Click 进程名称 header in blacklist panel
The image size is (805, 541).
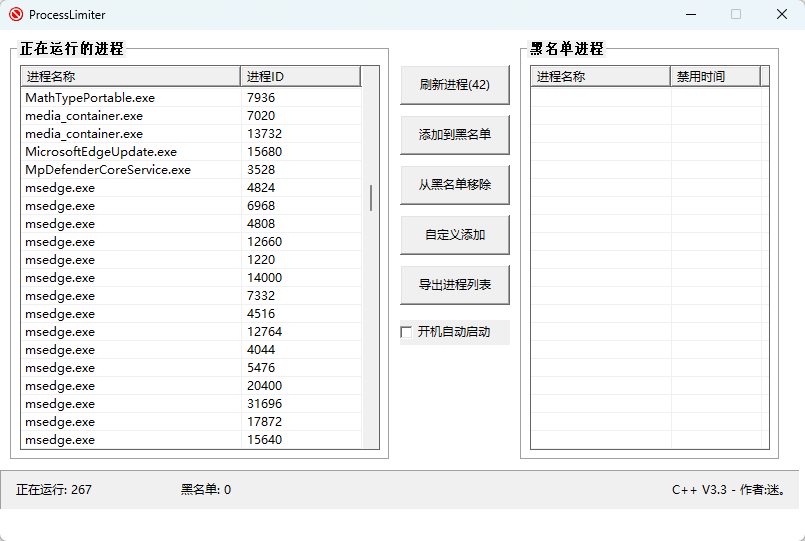pyautogui.click(x=601, y=76)
